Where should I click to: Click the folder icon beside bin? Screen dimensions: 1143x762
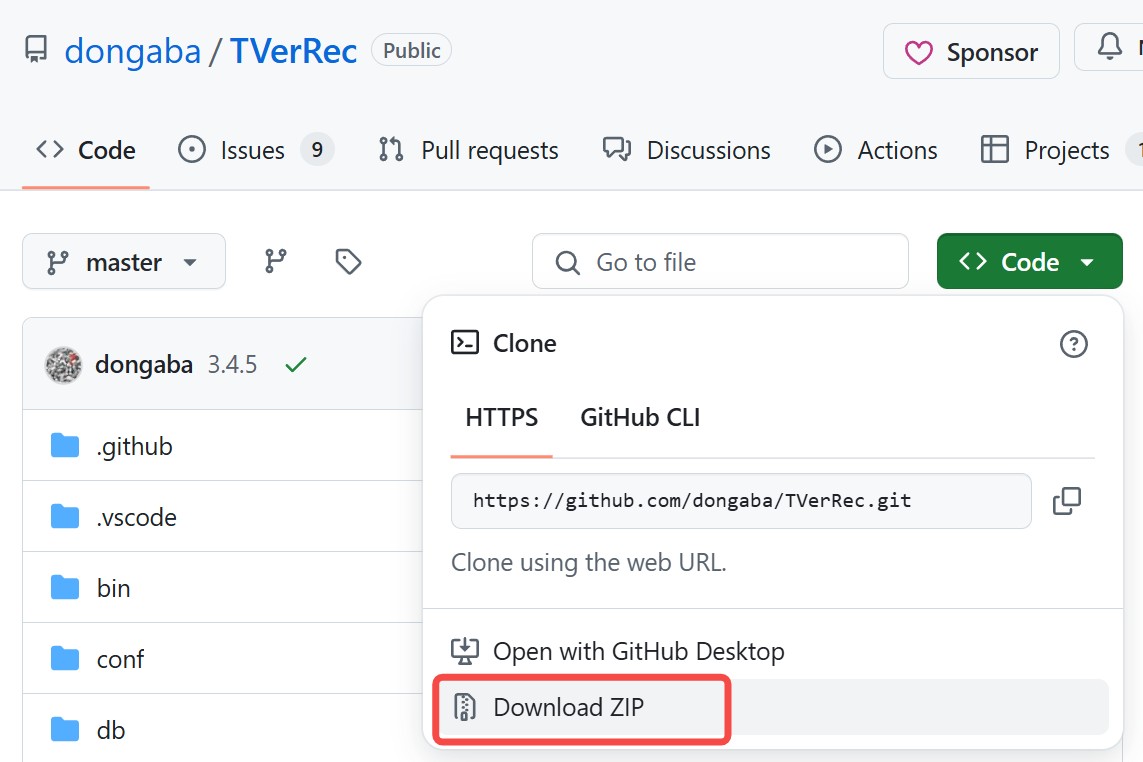(x=65, y=587)
